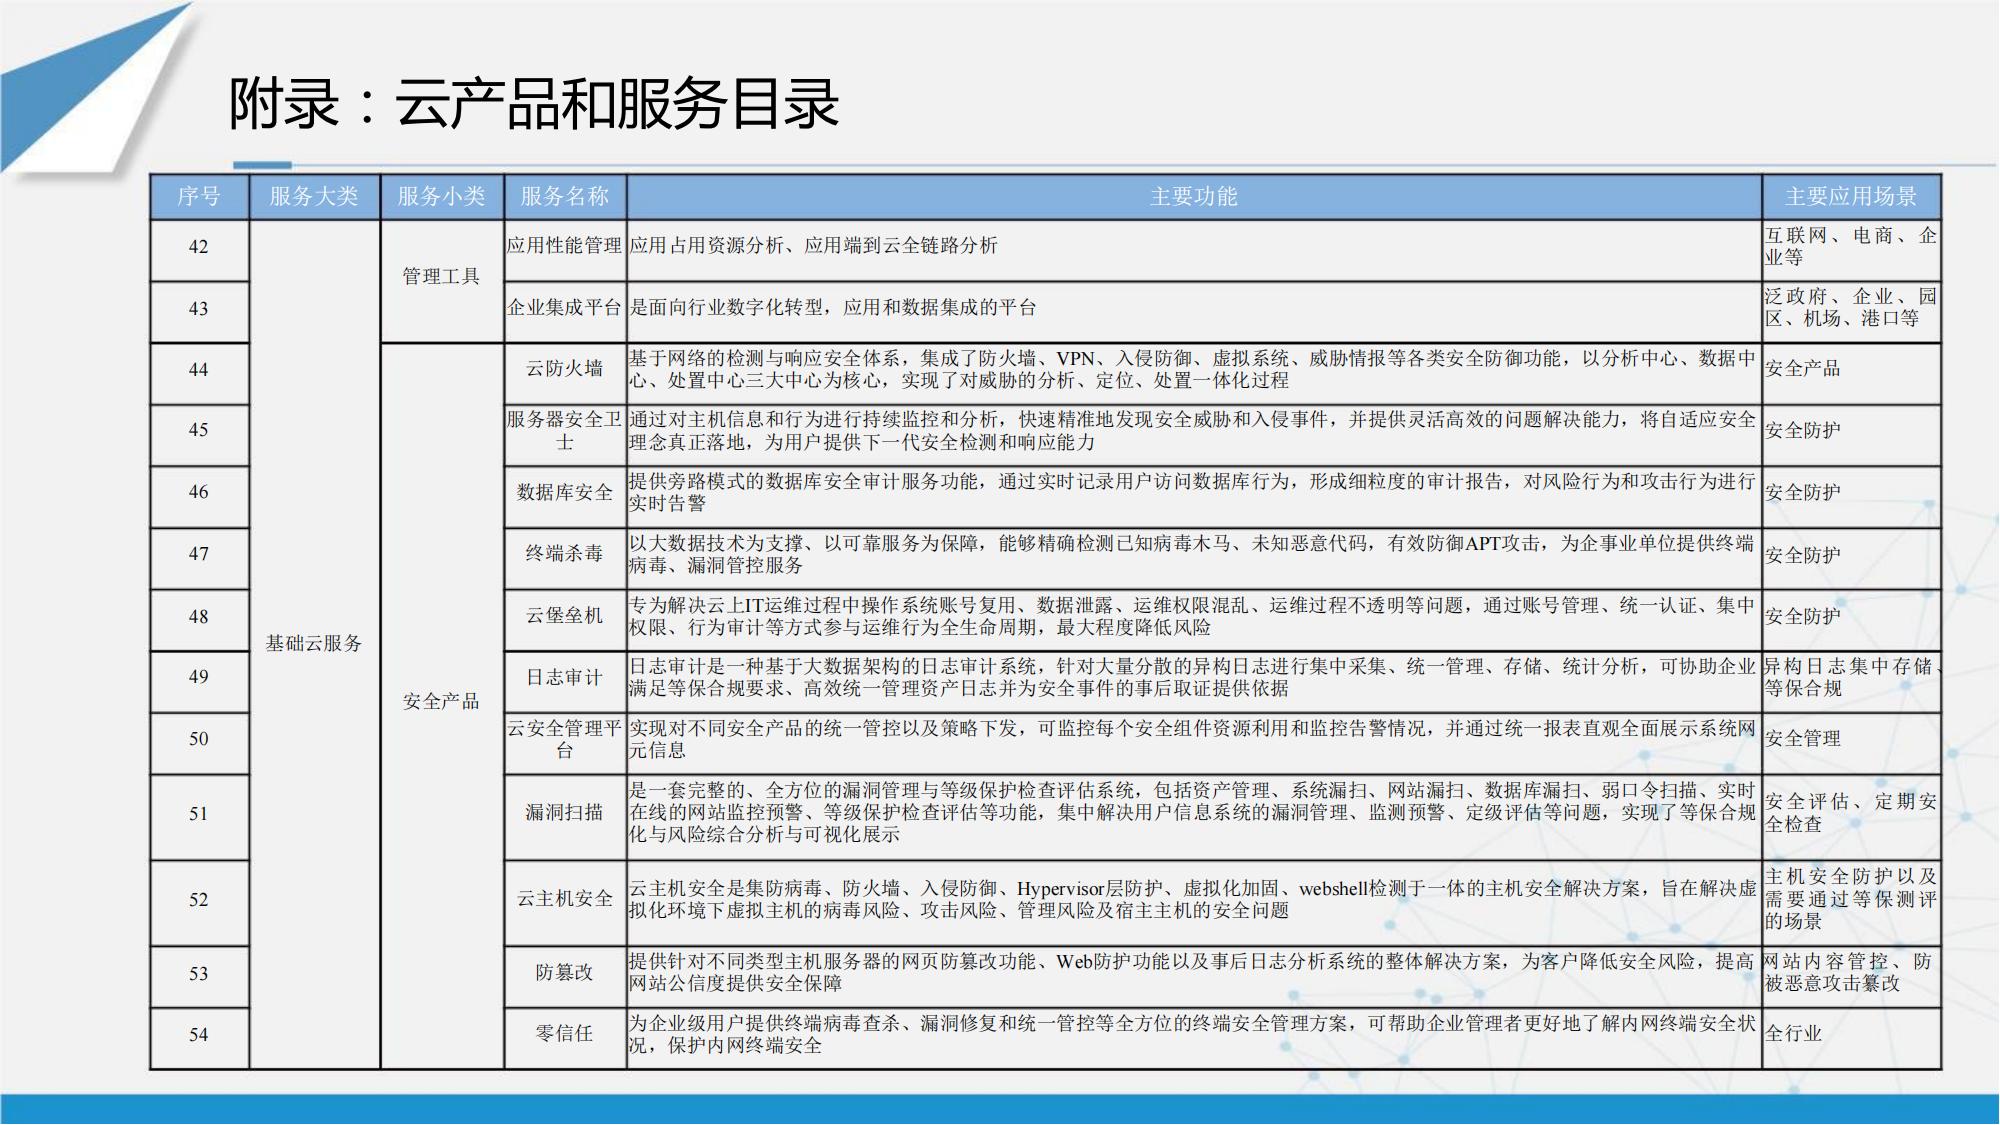Select the 主要应用场景 column header
The height and width of the screenshot is (1125, 2000).
coord(1851,196)
